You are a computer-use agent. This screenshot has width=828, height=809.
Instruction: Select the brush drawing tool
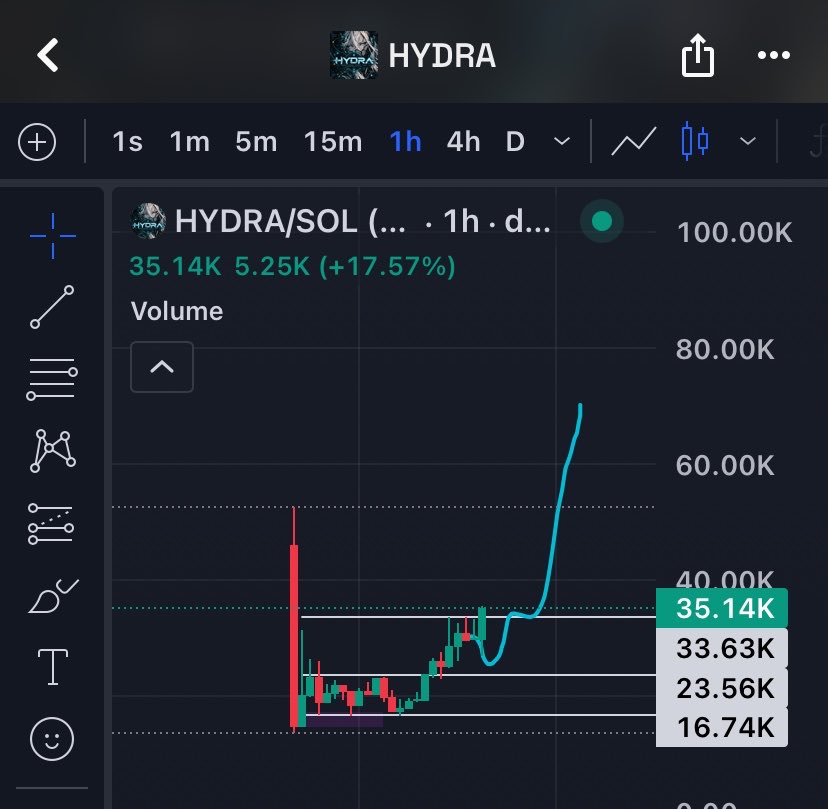coord(53,597)
